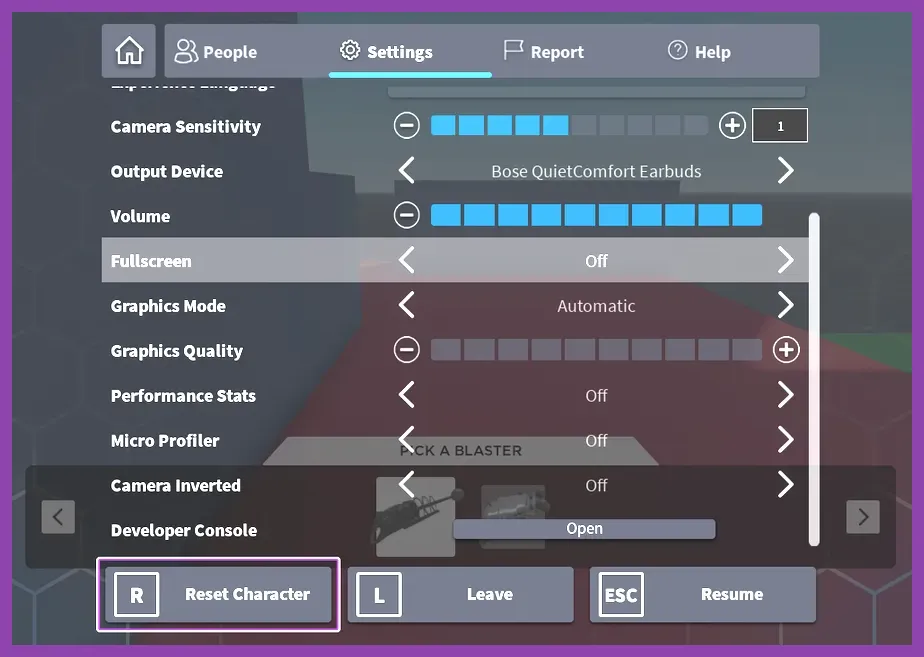The height and width of the screenshot is (657, 924).
Task: Click next blaster arrow at right edge
Action: pos(863,517)
